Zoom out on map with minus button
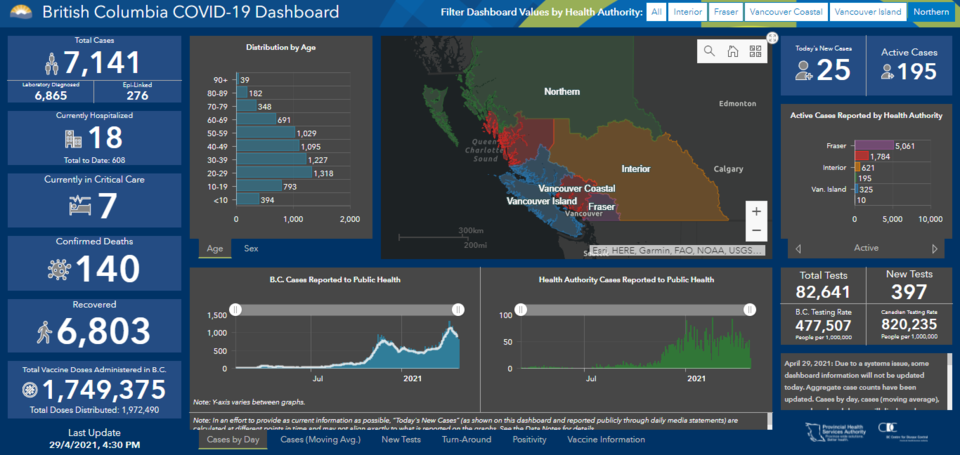Screen dimensions: 960x455 click(756, 231)
